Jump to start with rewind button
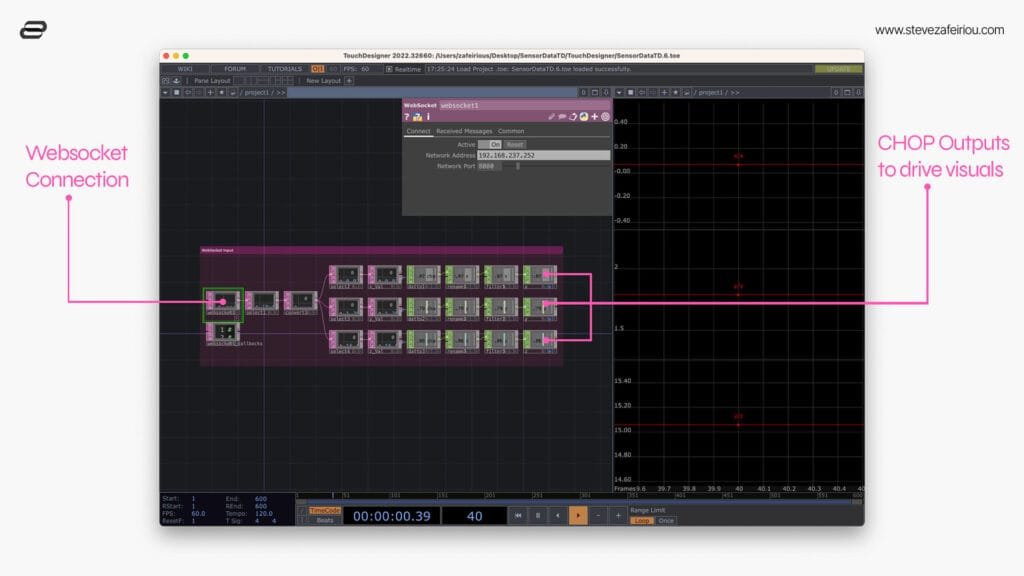This screenshot has height=576, width=1024. pyautogui.click(x=518, y=516)
